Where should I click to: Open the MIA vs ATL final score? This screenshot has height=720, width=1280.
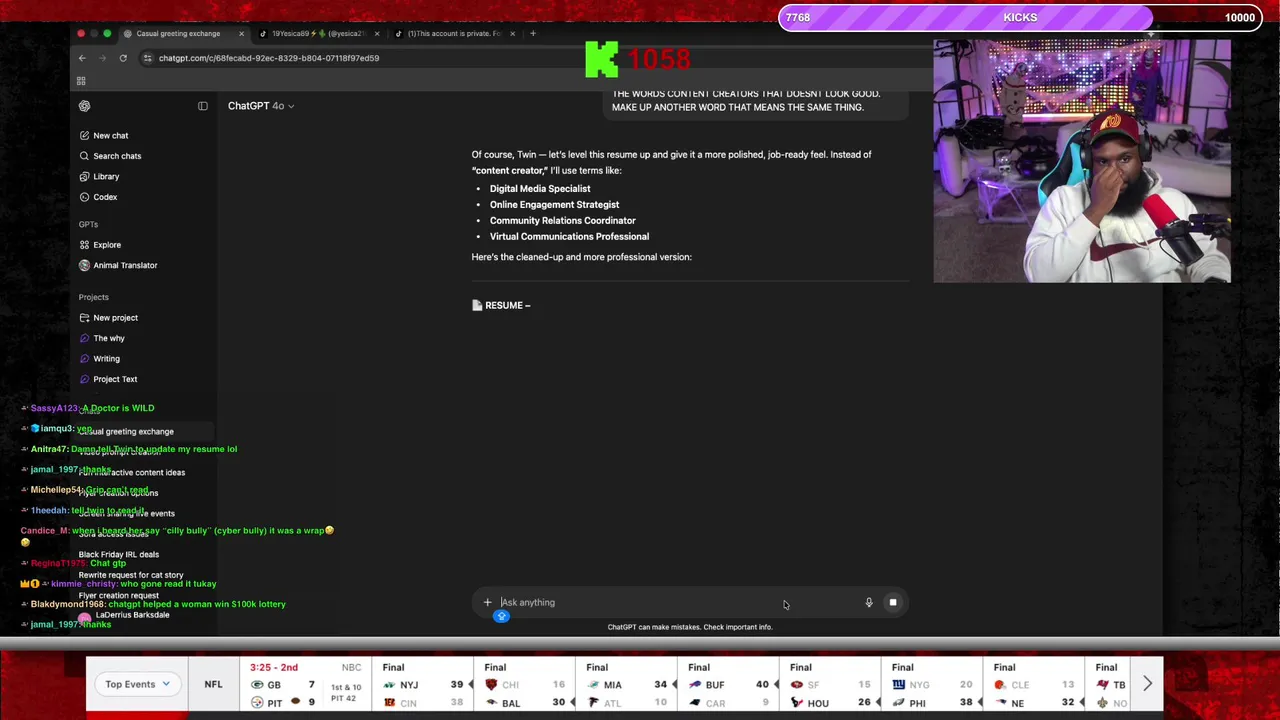pyautogui.click(x=627, y=685)
